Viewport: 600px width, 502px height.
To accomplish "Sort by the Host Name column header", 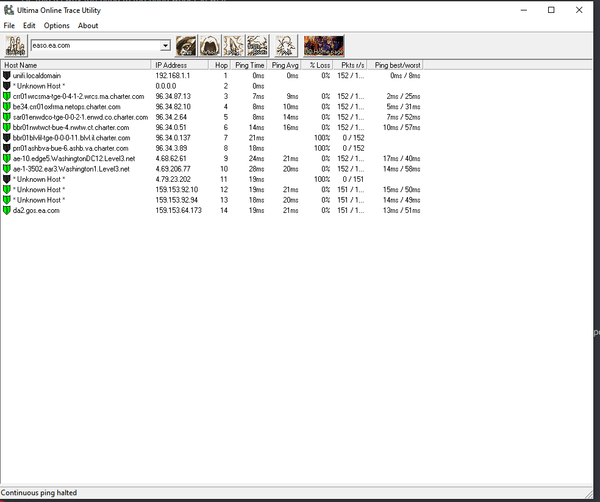I will tap(76, 65).
